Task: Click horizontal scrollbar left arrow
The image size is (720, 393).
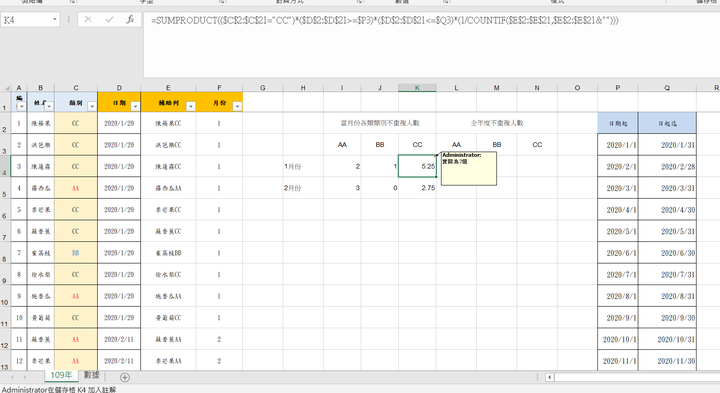Action: click(549, 377)
